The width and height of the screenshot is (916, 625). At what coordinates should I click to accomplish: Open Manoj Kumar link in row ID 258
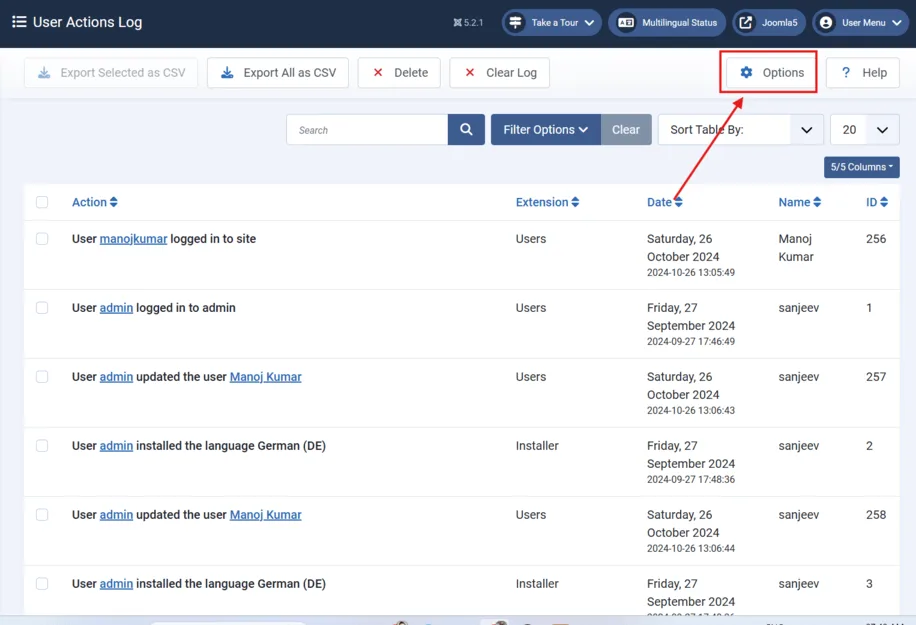(x=266, y=515)
